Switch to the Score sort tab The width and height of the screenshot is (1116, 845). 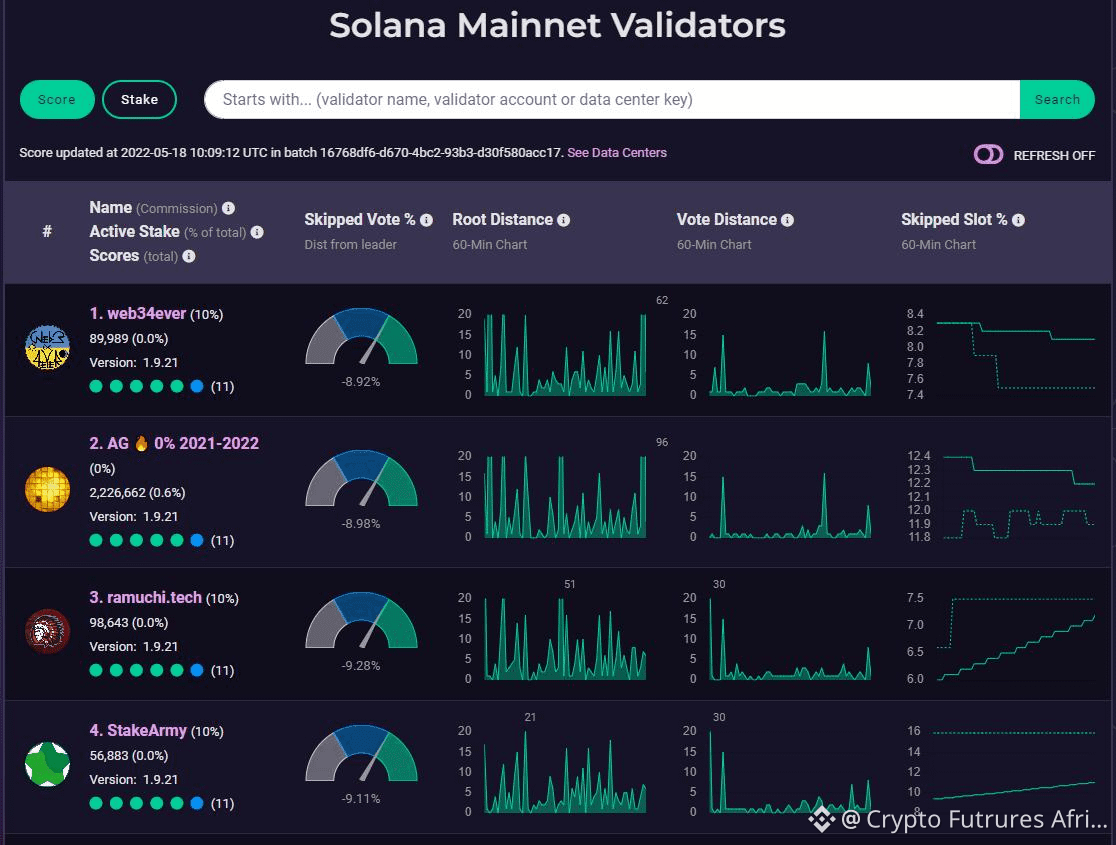(57, 100)
